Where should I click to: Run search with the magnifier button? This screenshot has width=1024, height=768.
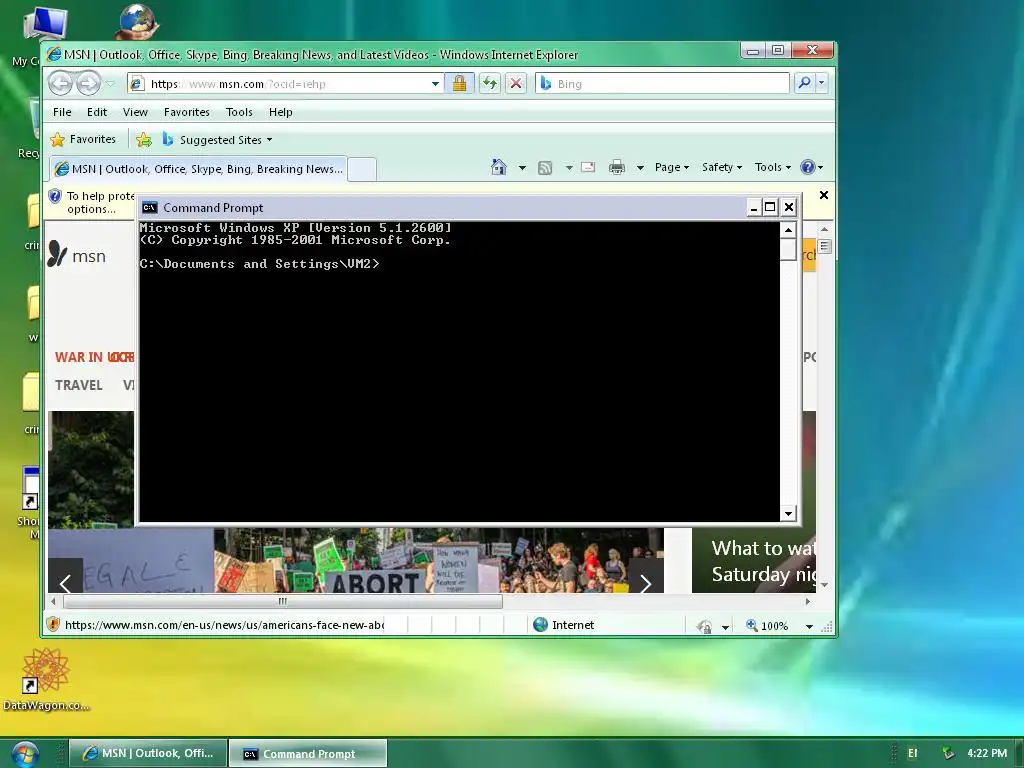(805, 83)
